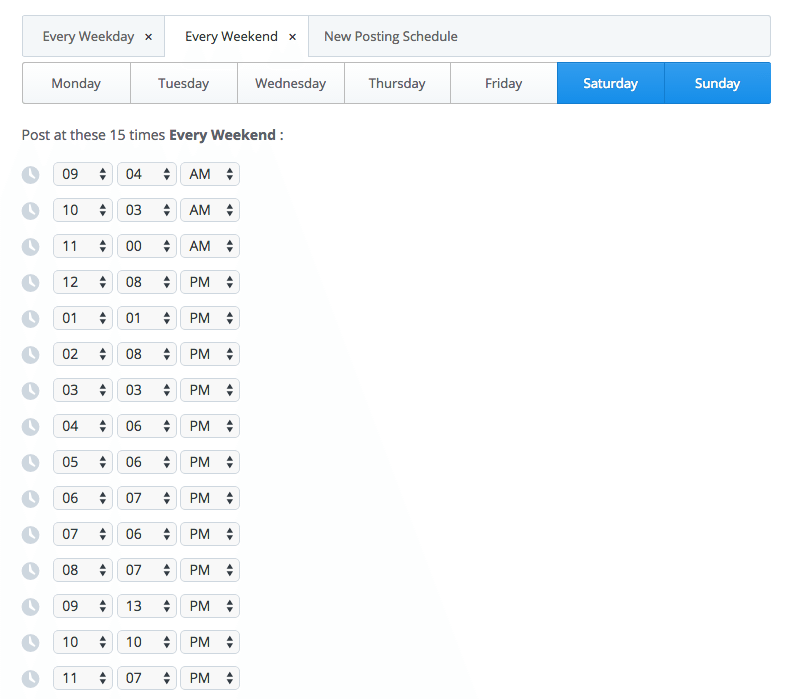Select Monday in the day row
This screenshot has height=699, width=800.
[x=76, y=83]
